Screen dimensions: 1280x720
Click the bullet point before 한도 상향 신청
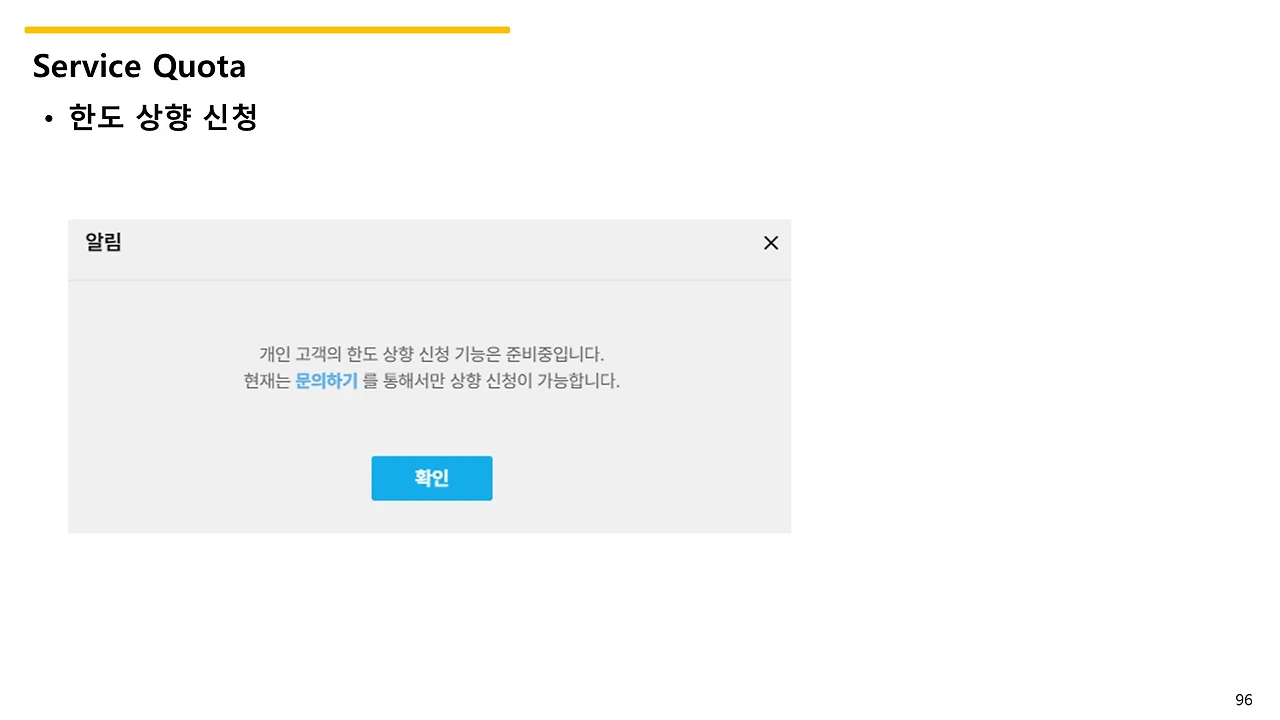pyautogui.click(x=47, y=120)
